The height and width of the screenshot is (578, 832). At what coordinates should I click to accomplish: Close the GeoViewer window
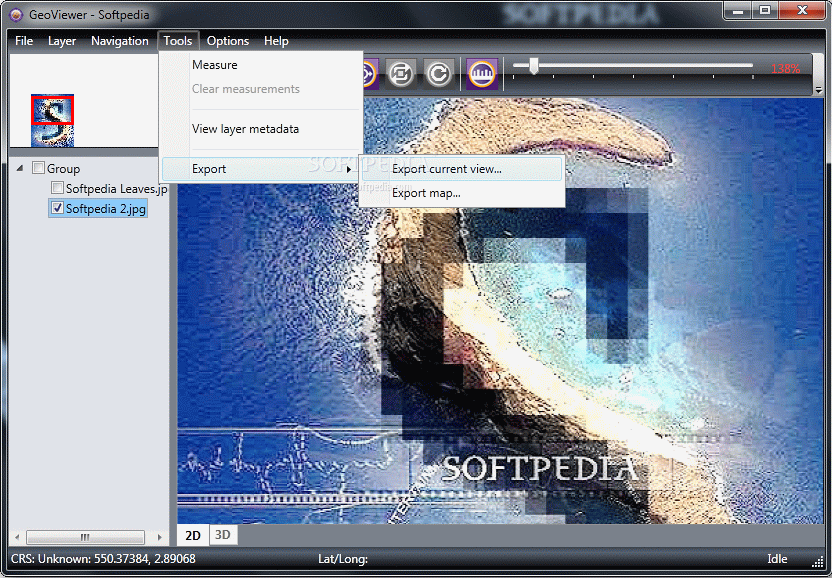point(802,10)
